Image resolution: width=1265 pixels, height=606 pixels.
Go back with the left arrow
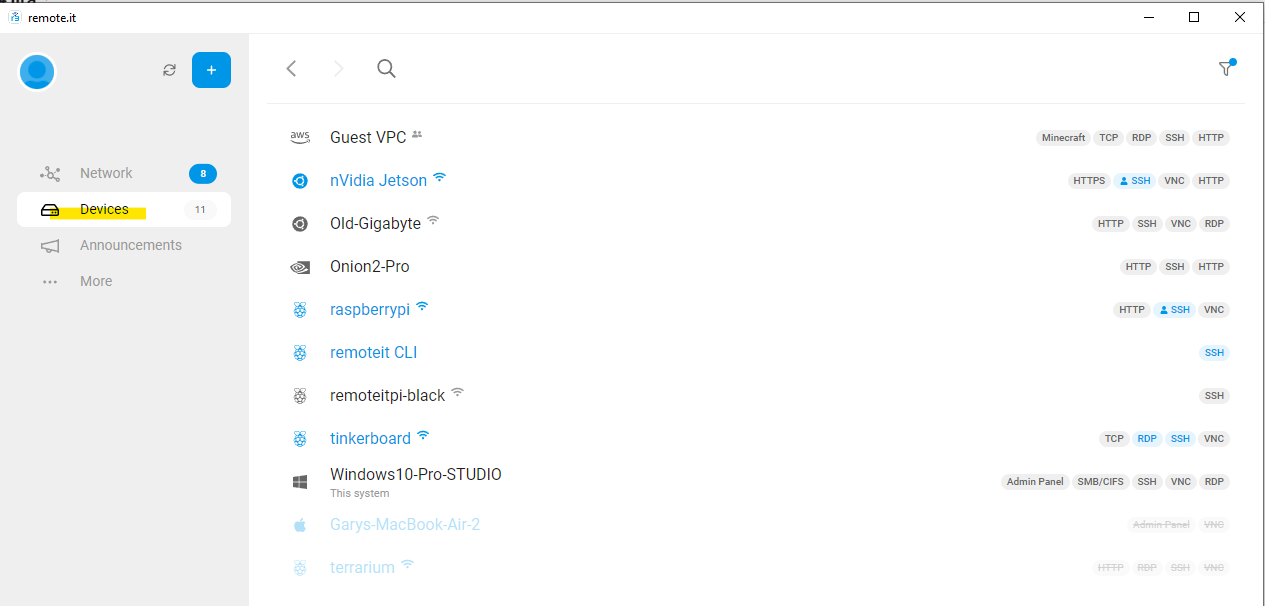click(x=291, y=68)
